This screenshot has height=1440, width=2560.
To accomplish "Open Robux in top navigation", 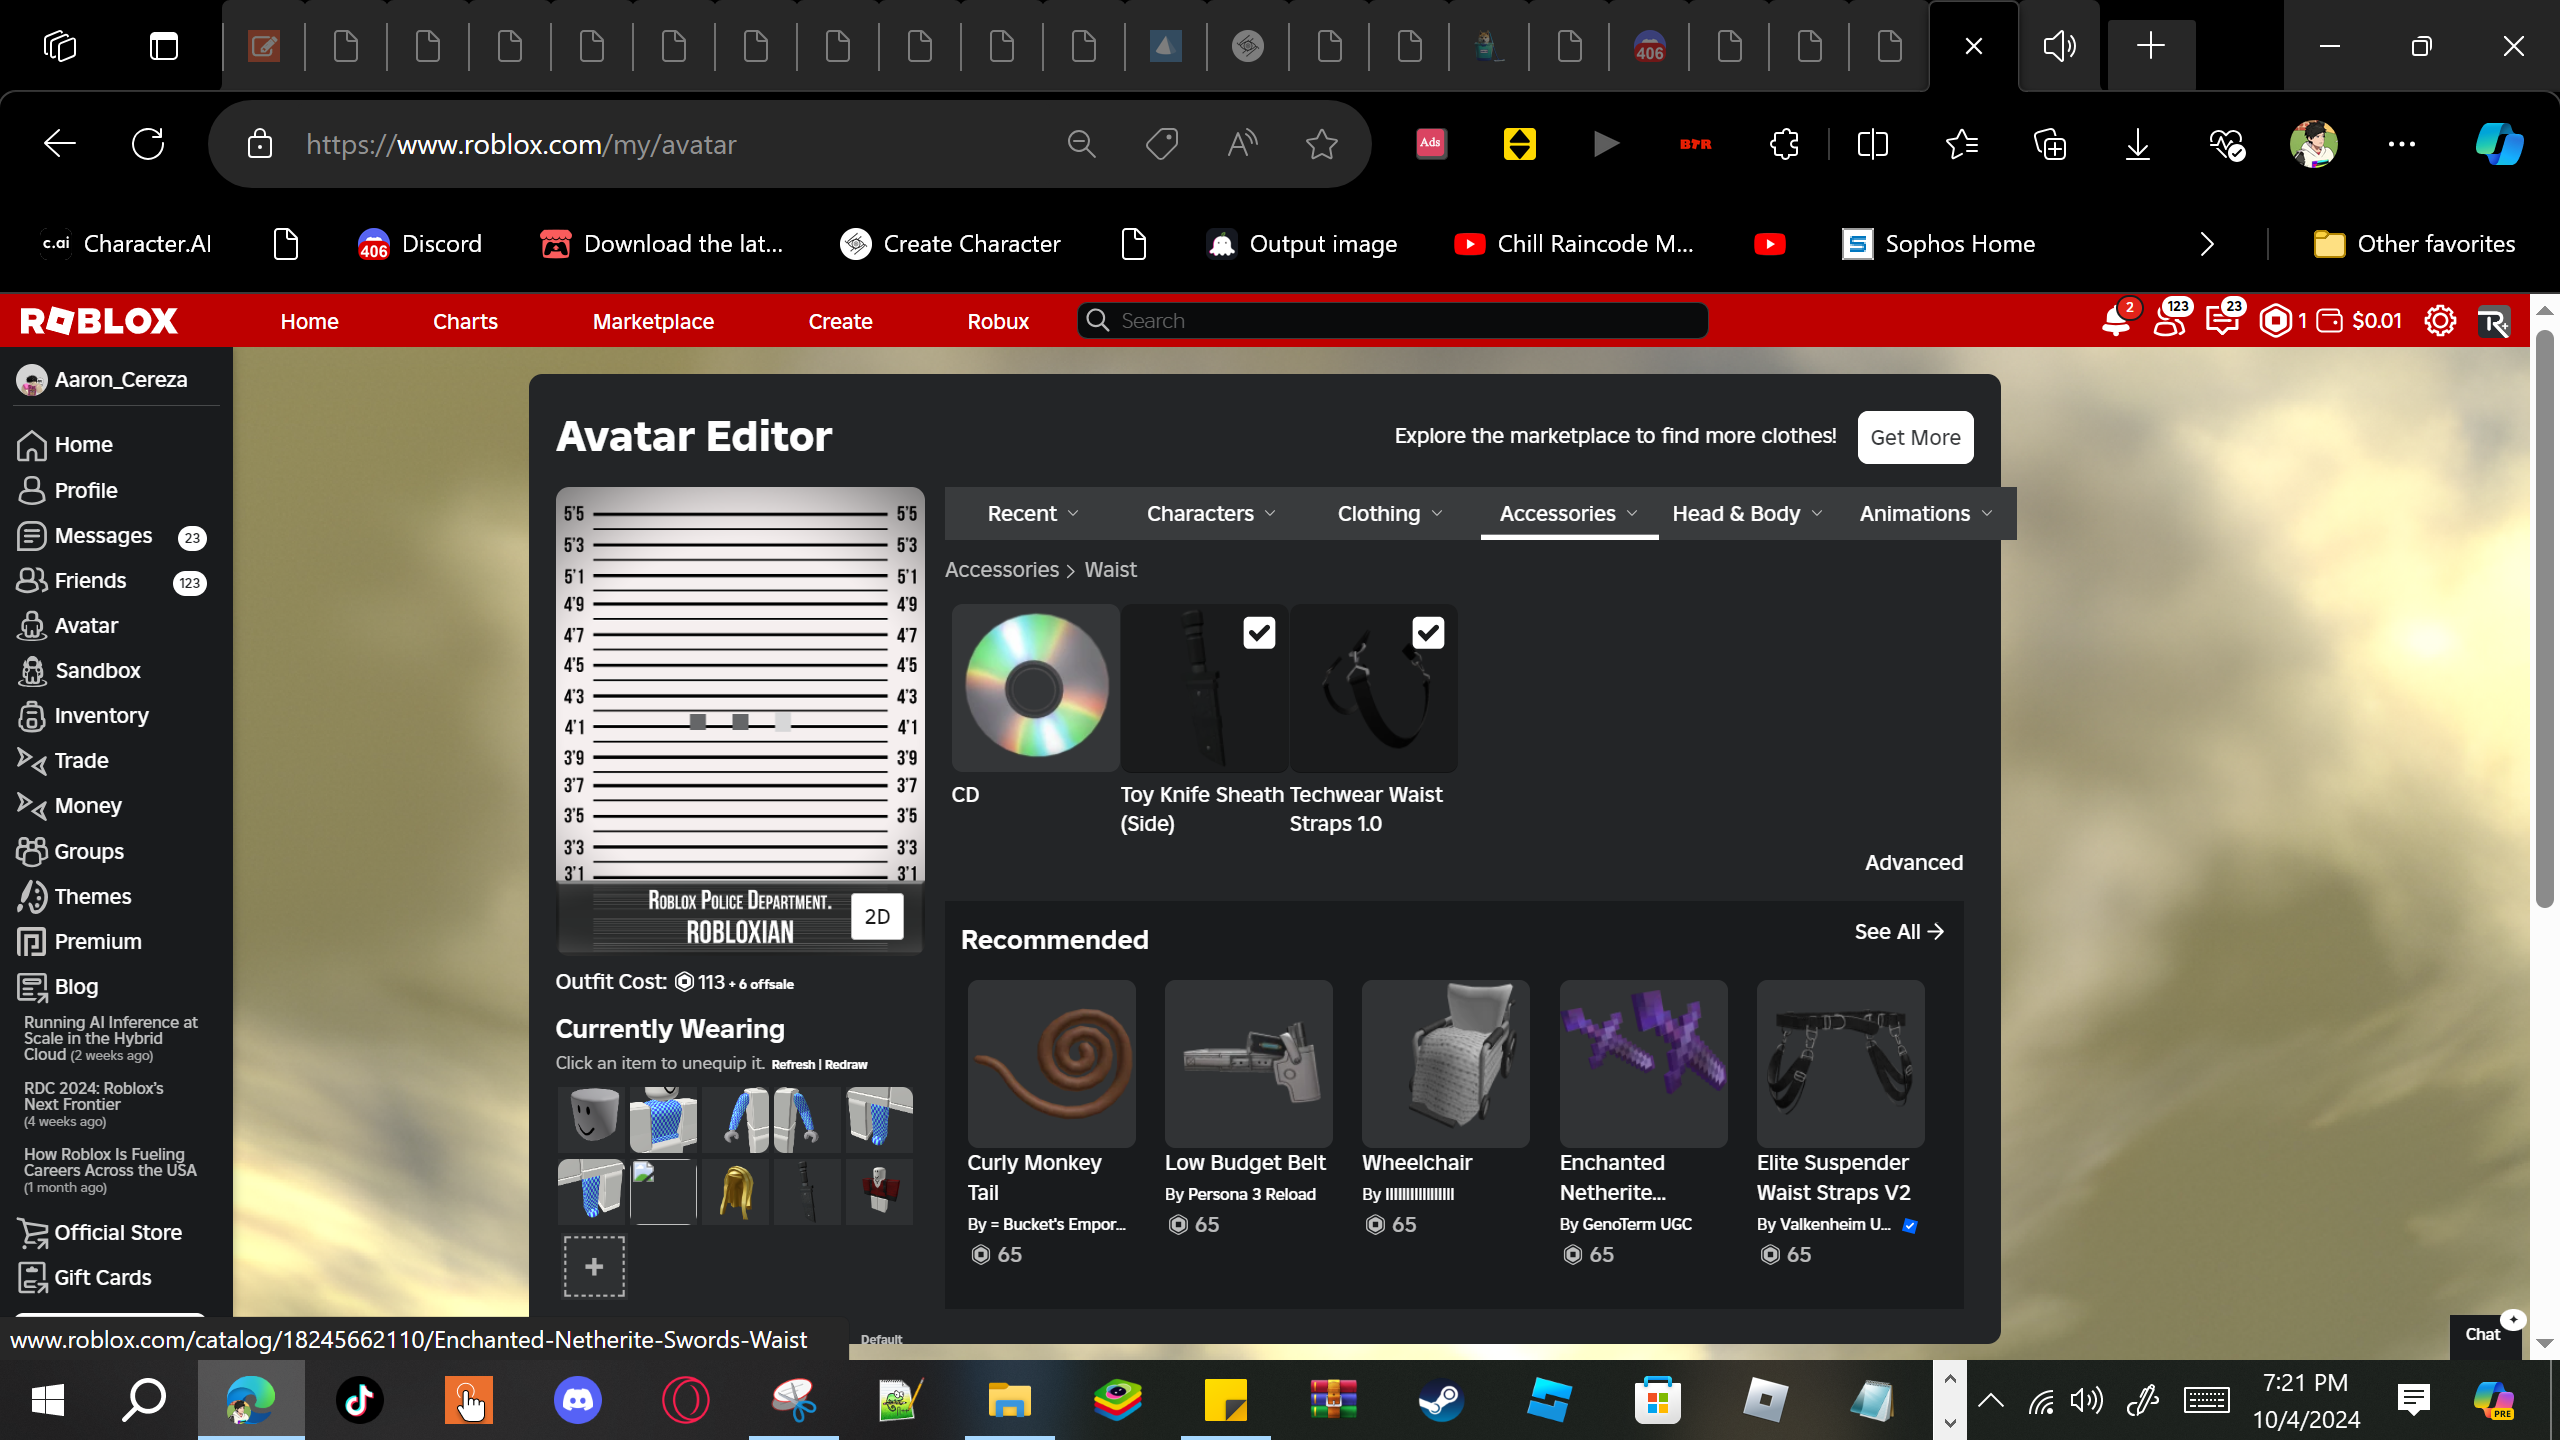I will tap(998, 321).
